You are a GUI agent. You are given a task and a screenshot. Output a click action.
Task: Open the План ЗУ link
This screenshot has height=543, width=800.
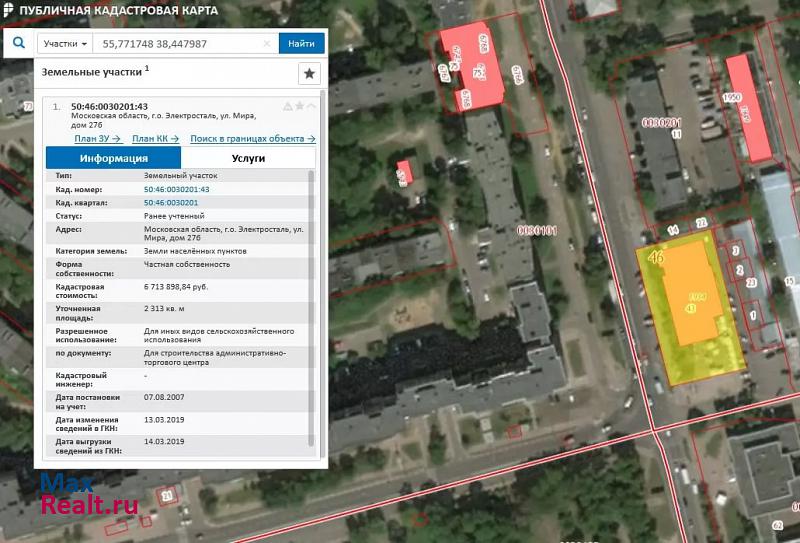(x=98, y=139)
